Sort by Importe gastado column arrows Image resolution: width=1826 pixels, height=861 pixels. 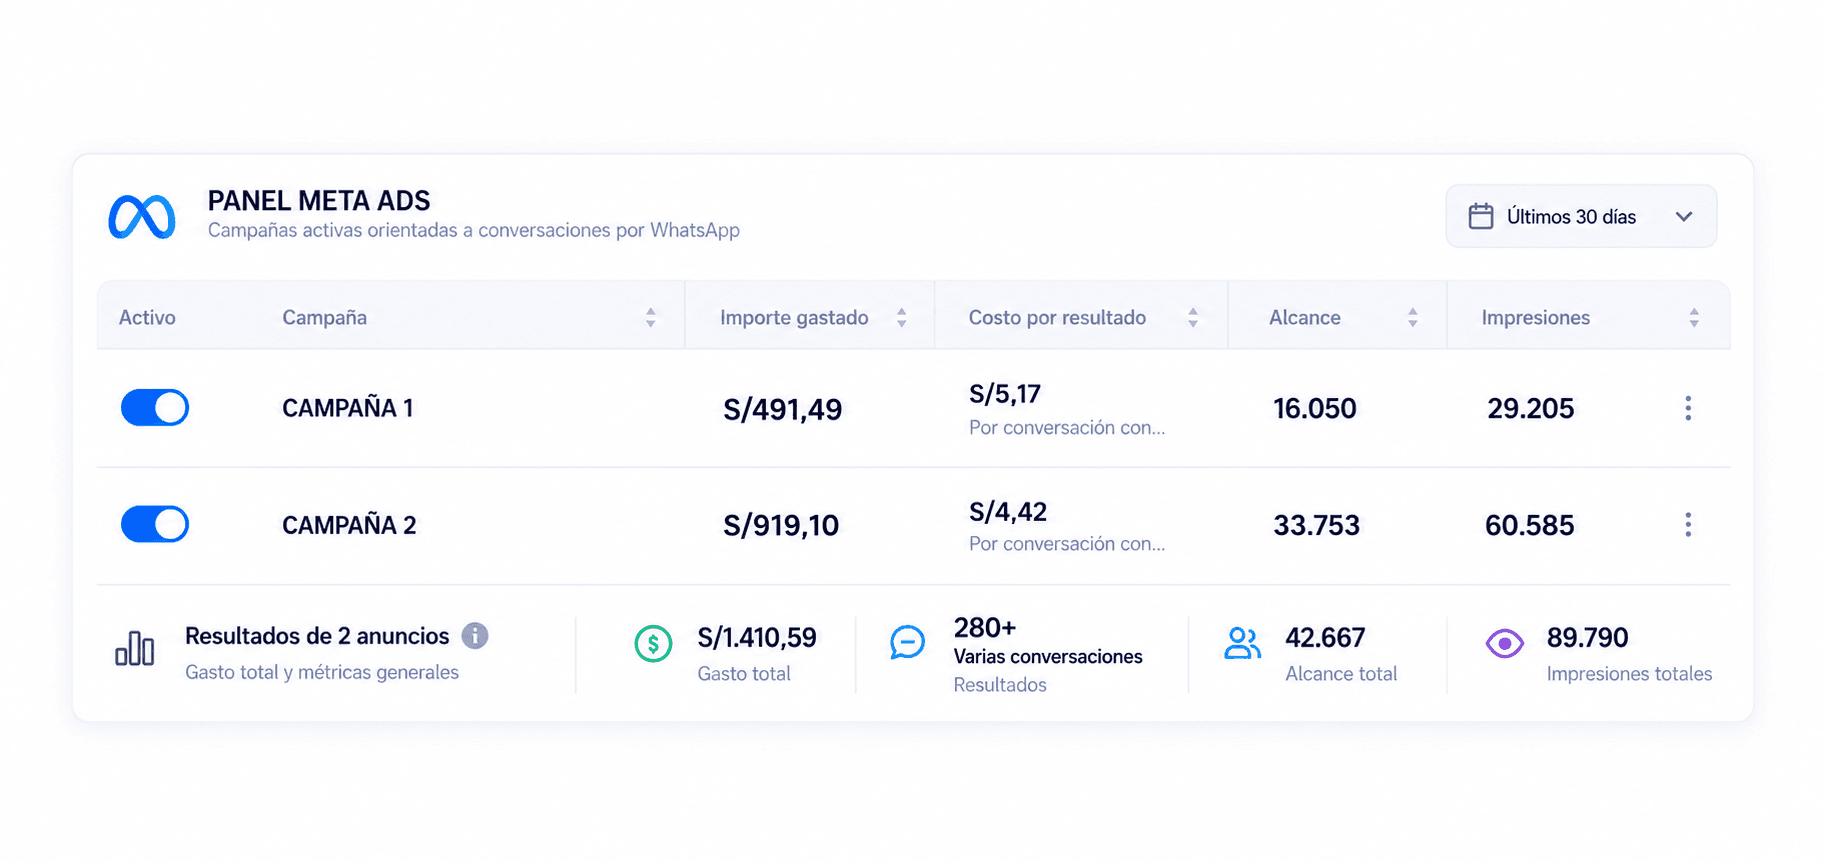coord(902,318)
